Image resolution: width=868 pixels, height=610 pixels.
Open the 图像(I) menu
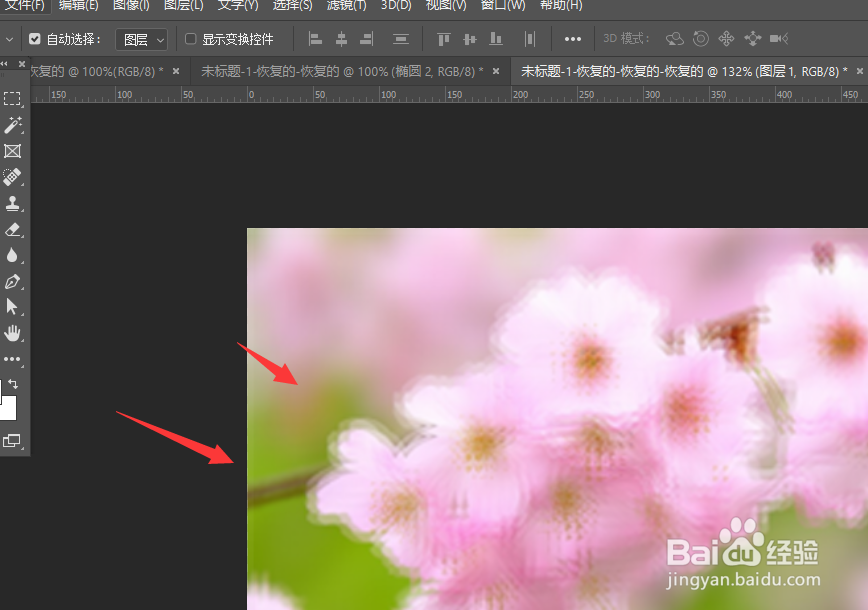[x=131, y=6]
